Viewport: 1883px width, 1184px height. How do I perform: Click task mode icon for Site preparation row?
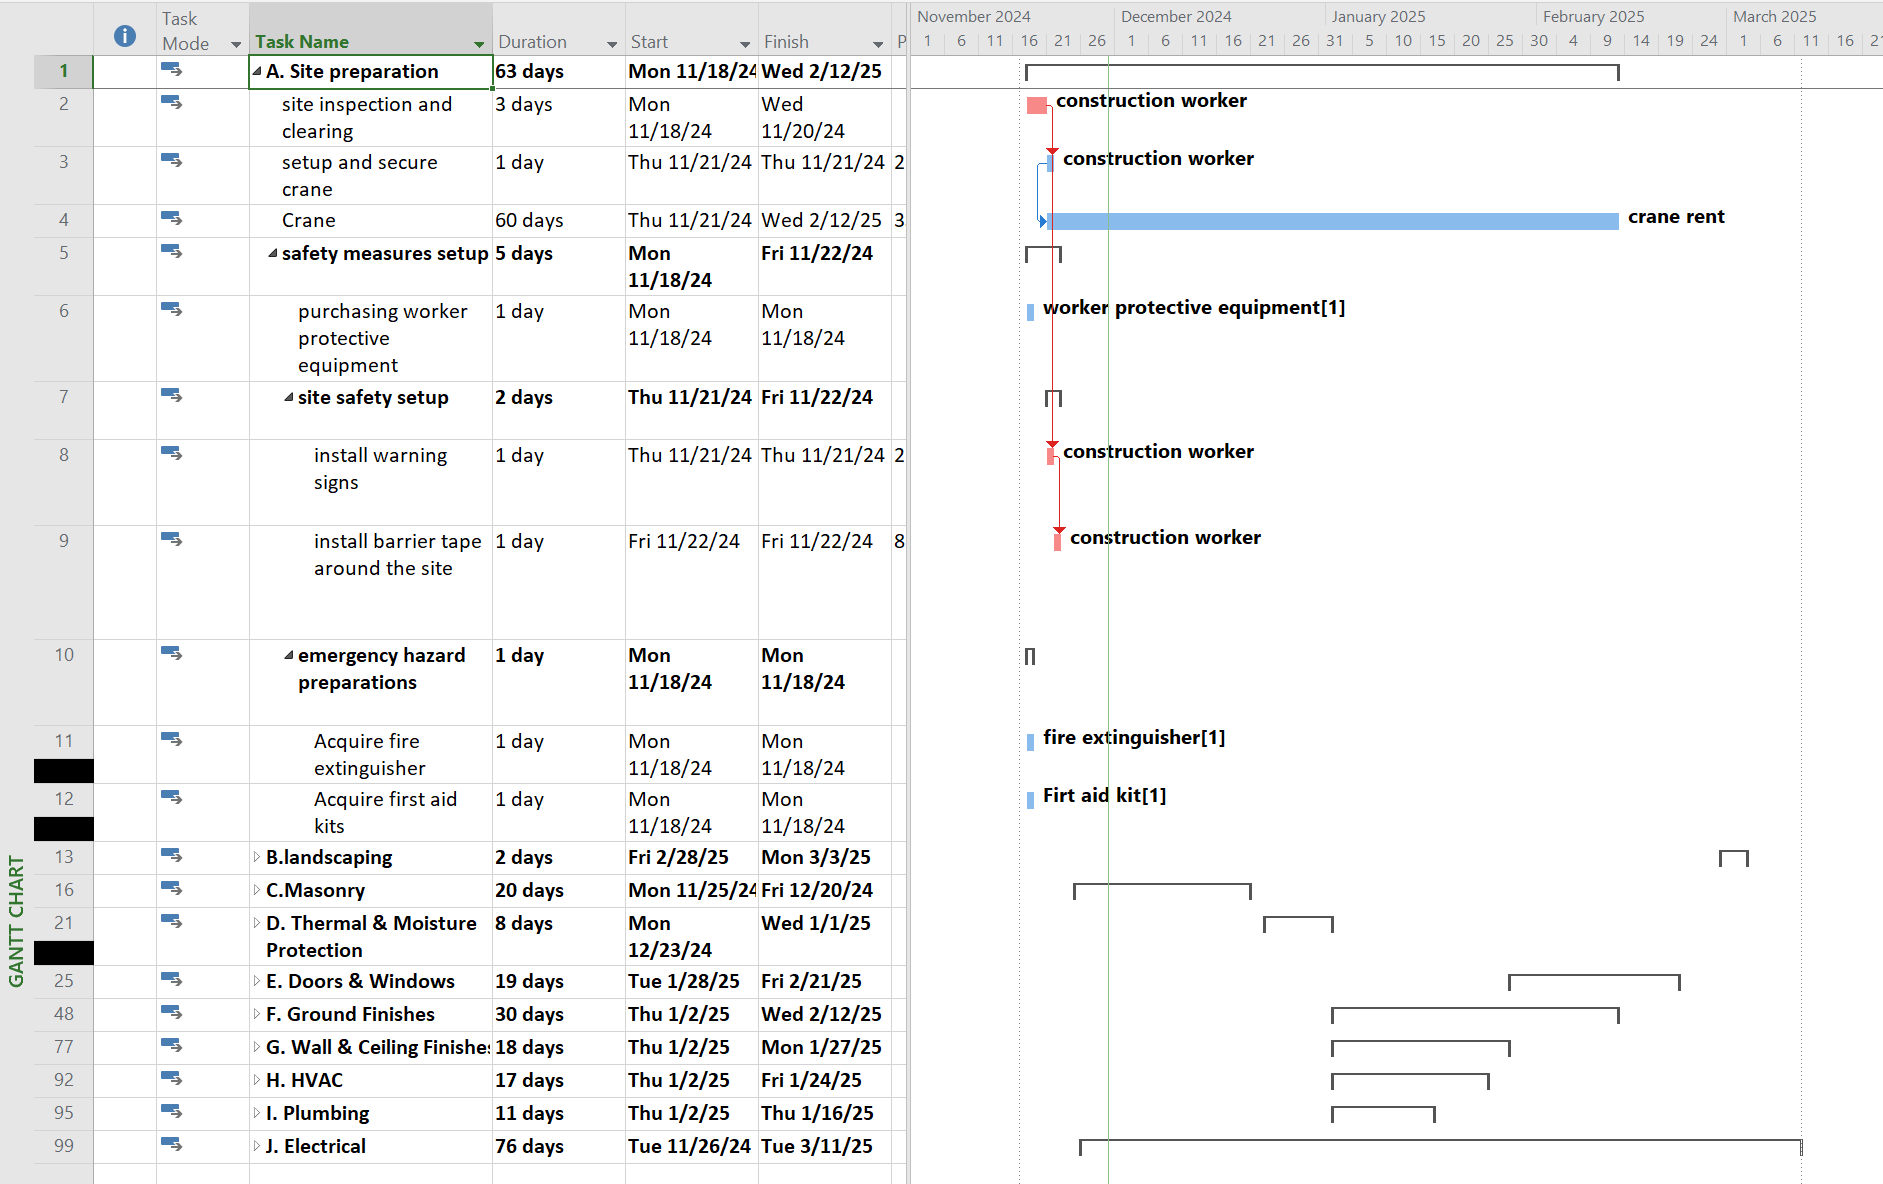[x=172, y=70]
